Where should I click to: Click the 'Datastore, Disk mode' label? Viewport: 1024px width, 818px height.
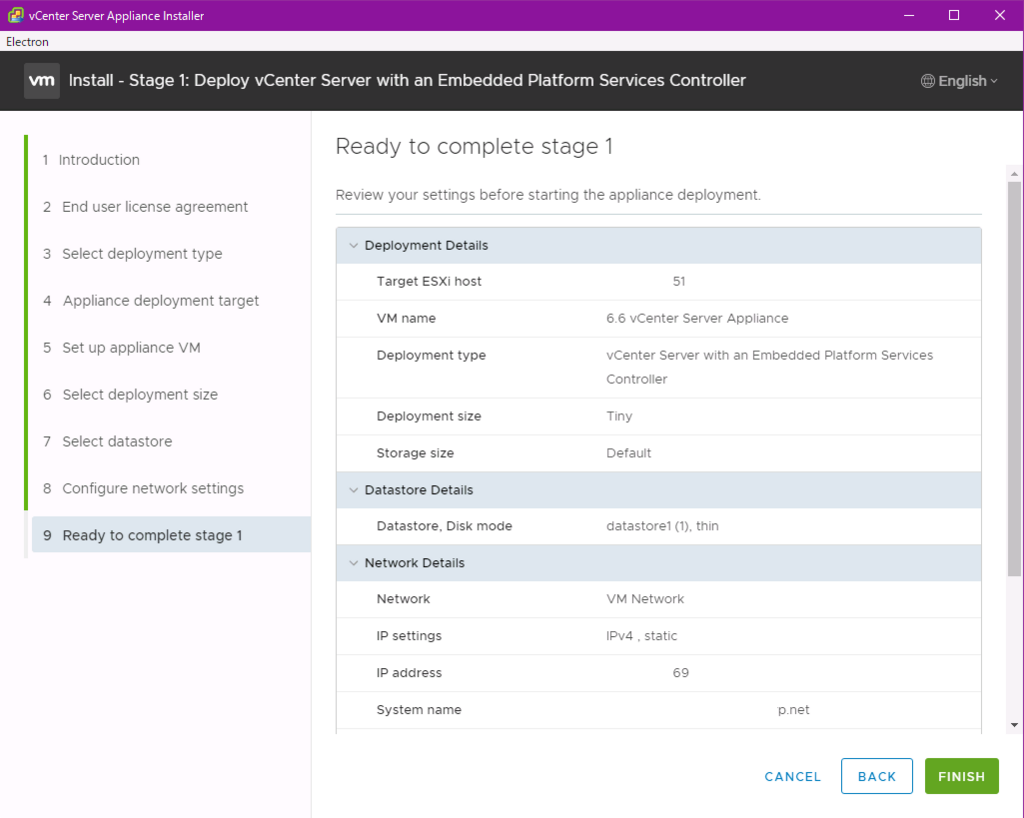[x=444, y=526]
